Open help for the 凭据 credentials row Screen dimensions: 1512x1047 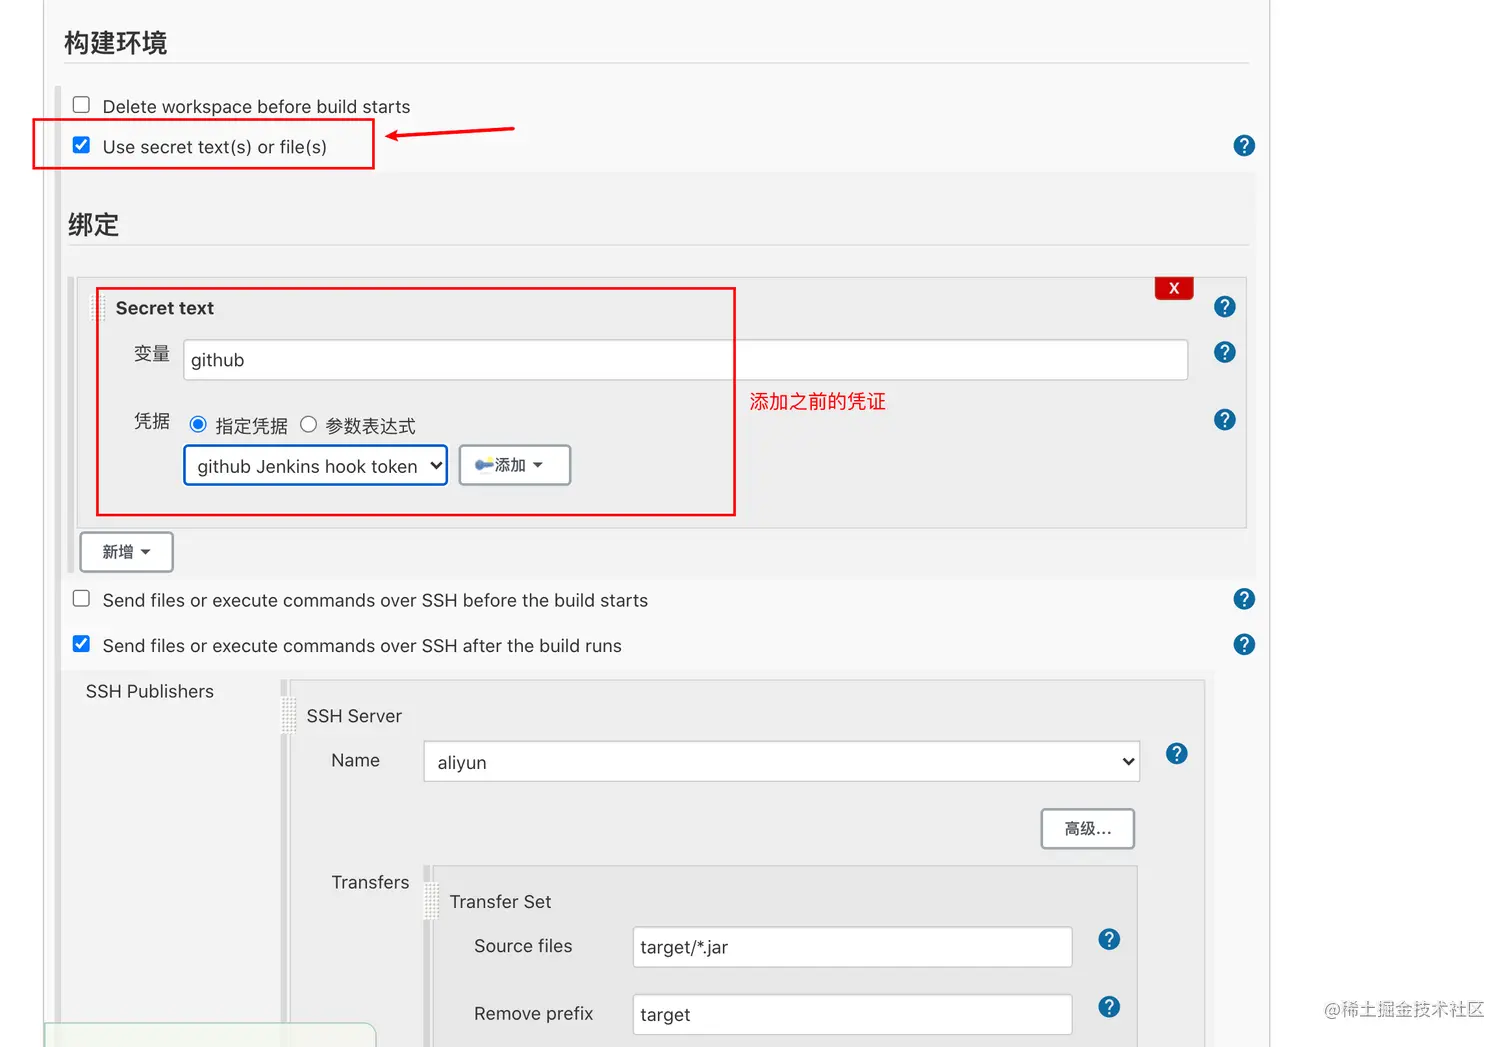pyautogui.click(x=1225, y=420)
